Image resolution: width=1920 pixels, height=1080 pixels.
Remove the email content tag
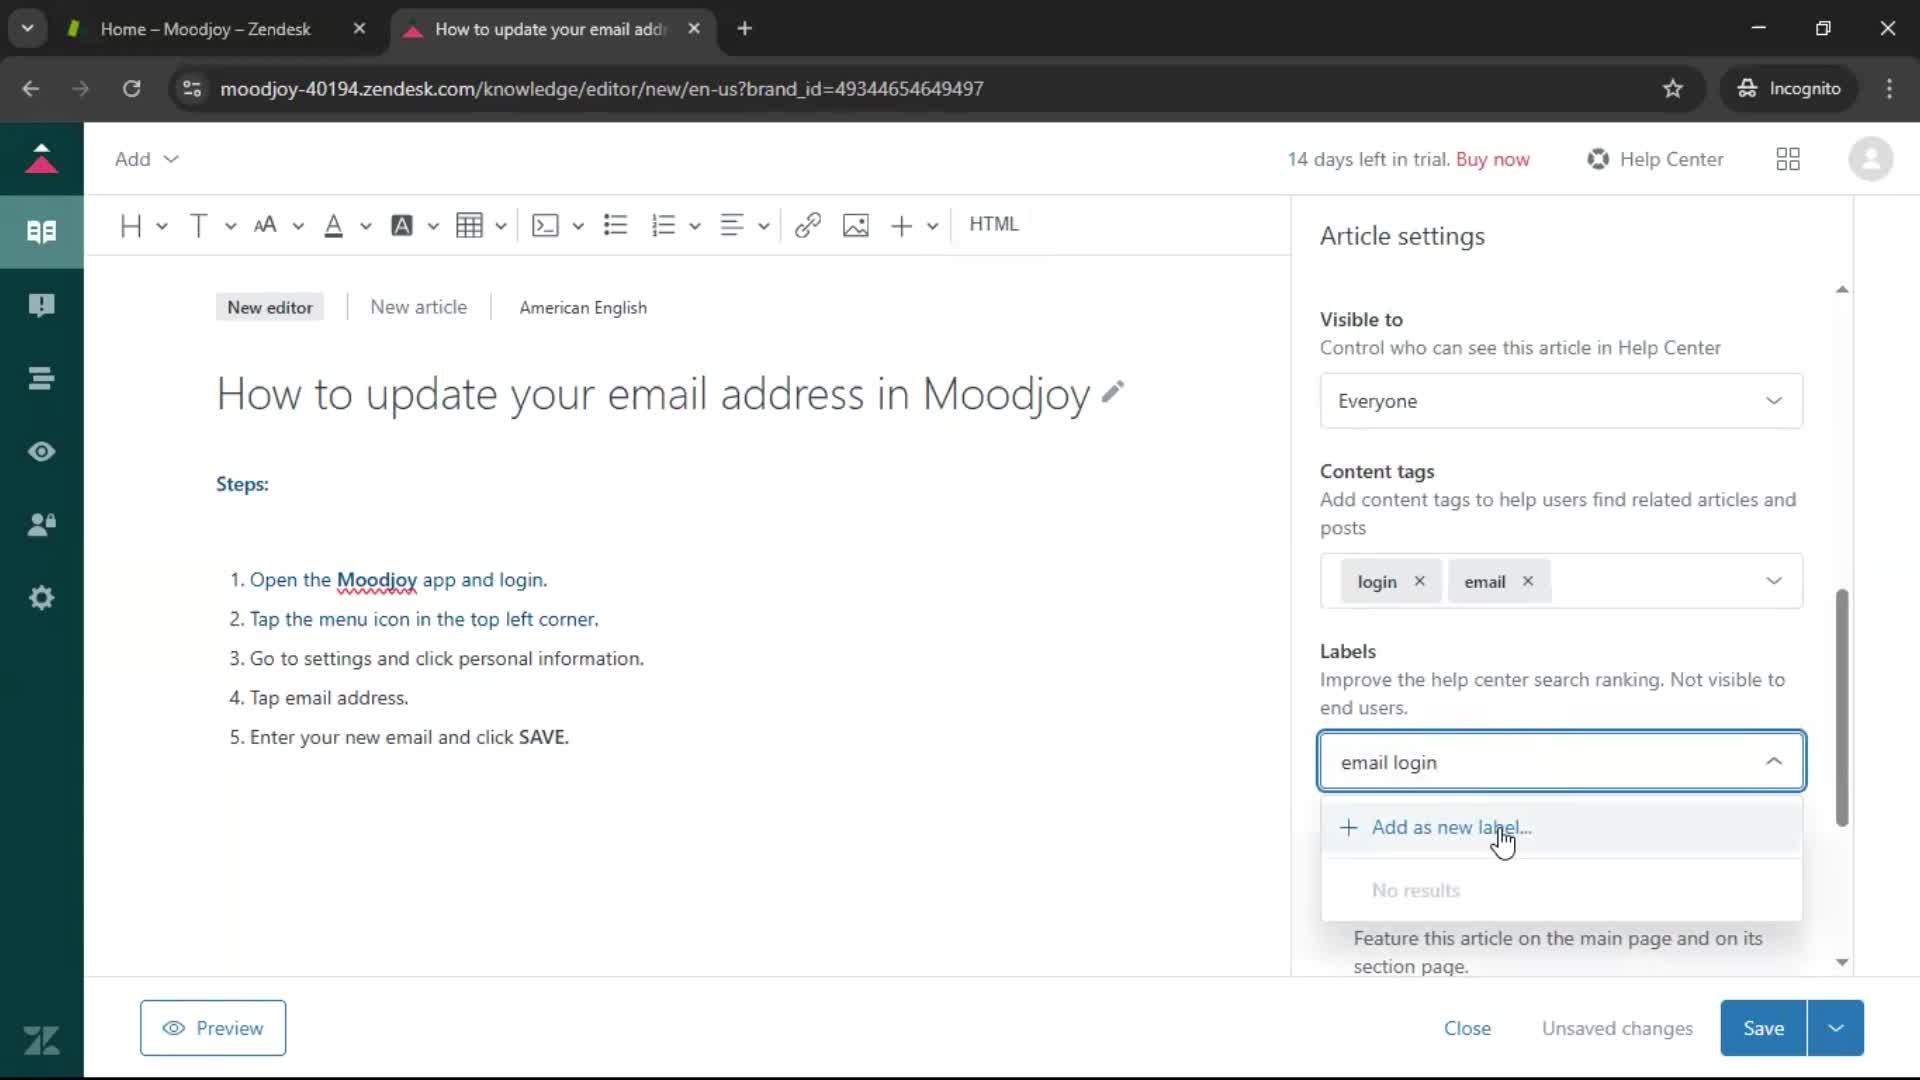tap(1527, 581)
